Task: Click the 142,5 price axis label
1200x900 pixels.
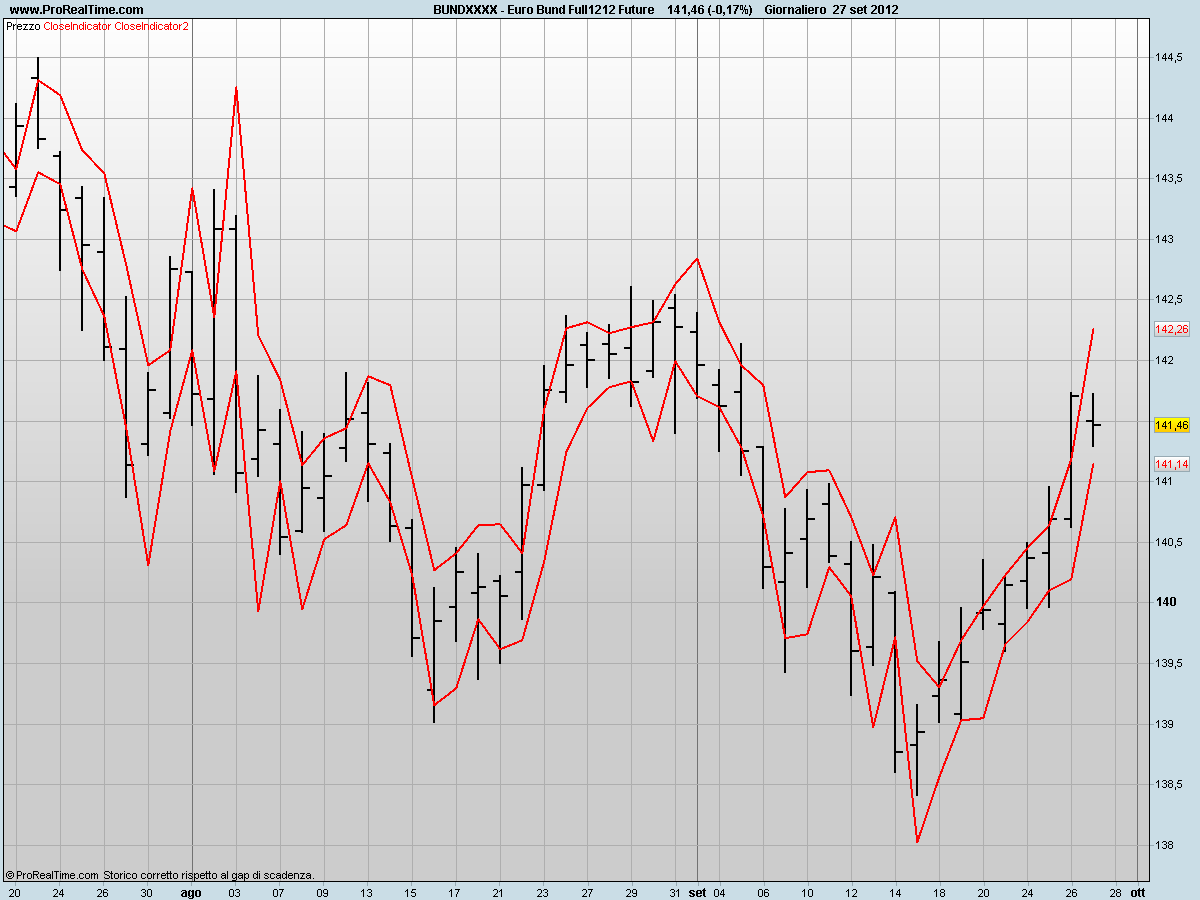Action: point(1170,299)
